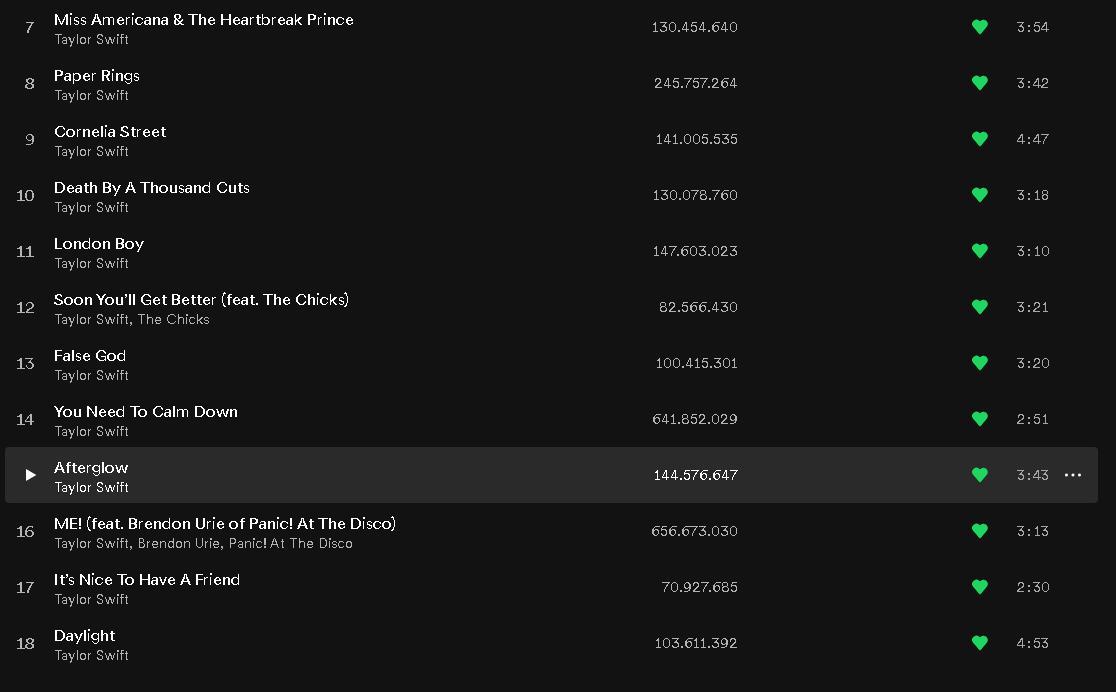Click the London Boy track title
The height and width of the screenshot is (692, 1116).
coord(99,243)
